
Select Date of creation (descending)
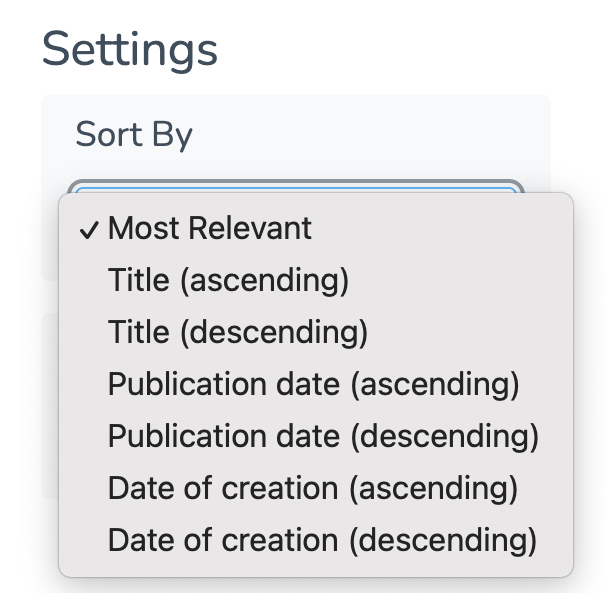322,541
